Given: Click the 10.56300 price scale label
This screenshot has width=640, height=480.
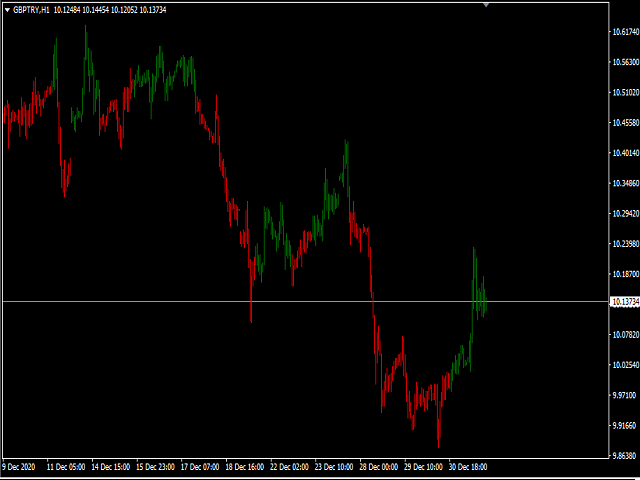Looking at the screenshot, I should tap(625, 62).
